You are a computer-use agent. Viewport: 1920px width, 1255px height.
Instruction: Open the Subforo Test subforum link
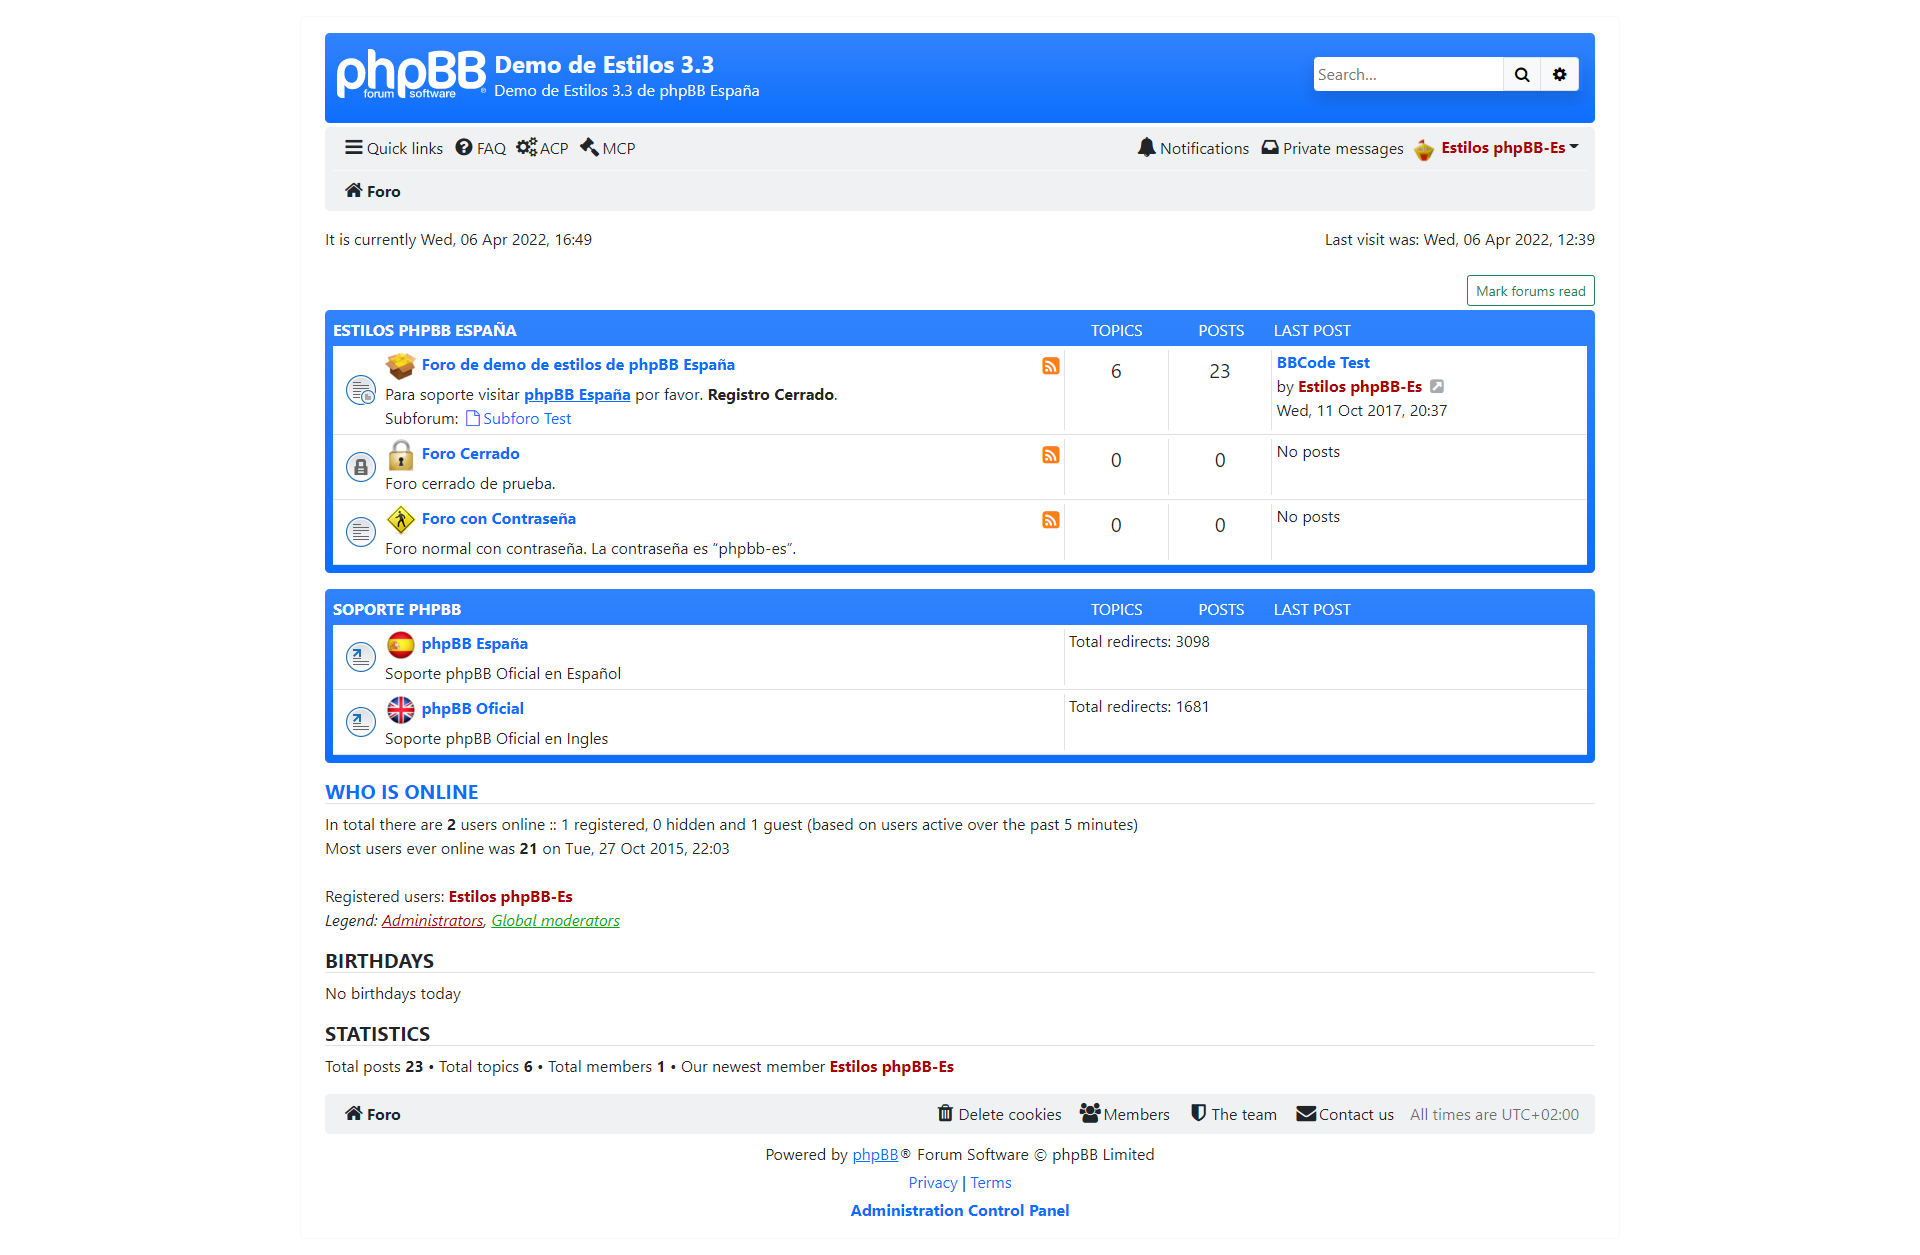(526, 419)
